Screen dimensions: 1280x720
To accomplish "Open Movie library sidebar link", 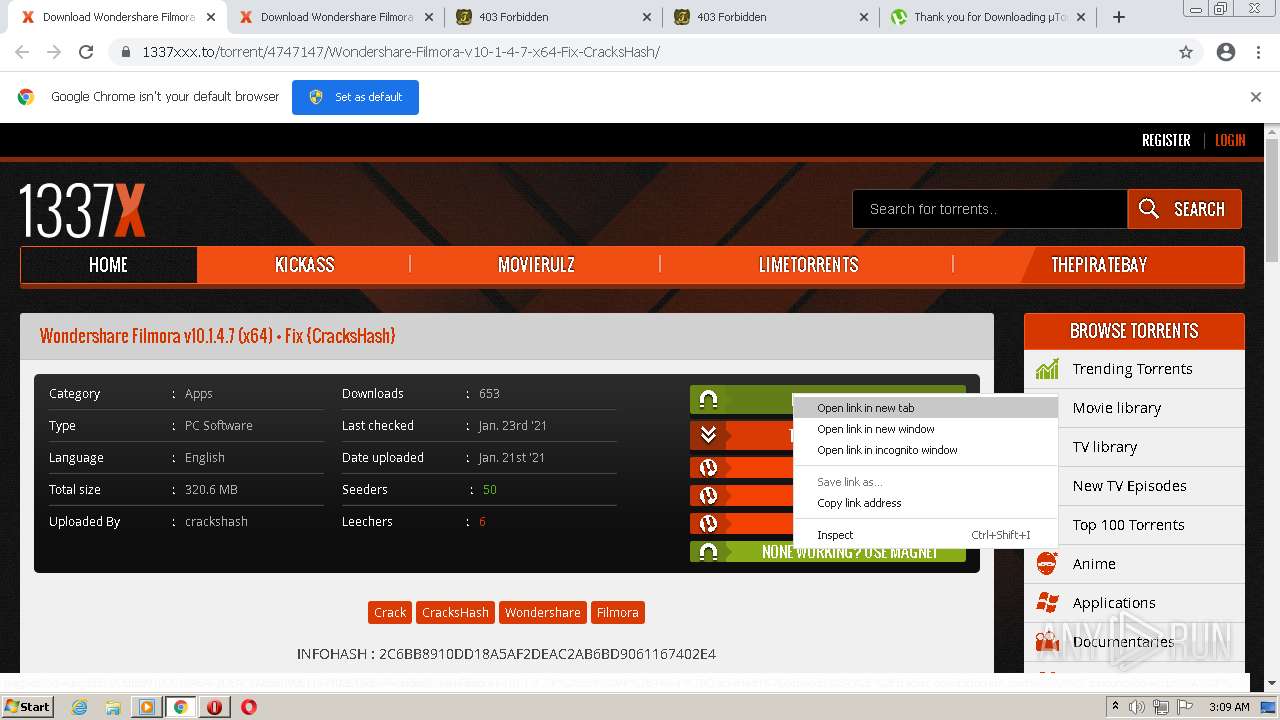I will (x=1116, y=408).
